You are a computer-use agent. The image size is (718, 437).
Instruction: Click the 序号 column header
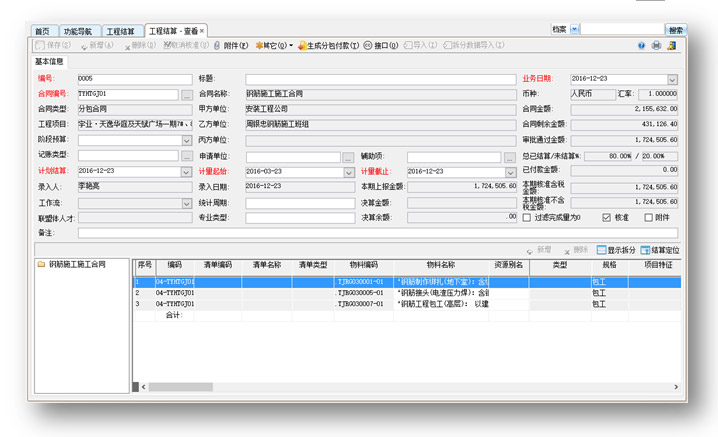(145, 265)
